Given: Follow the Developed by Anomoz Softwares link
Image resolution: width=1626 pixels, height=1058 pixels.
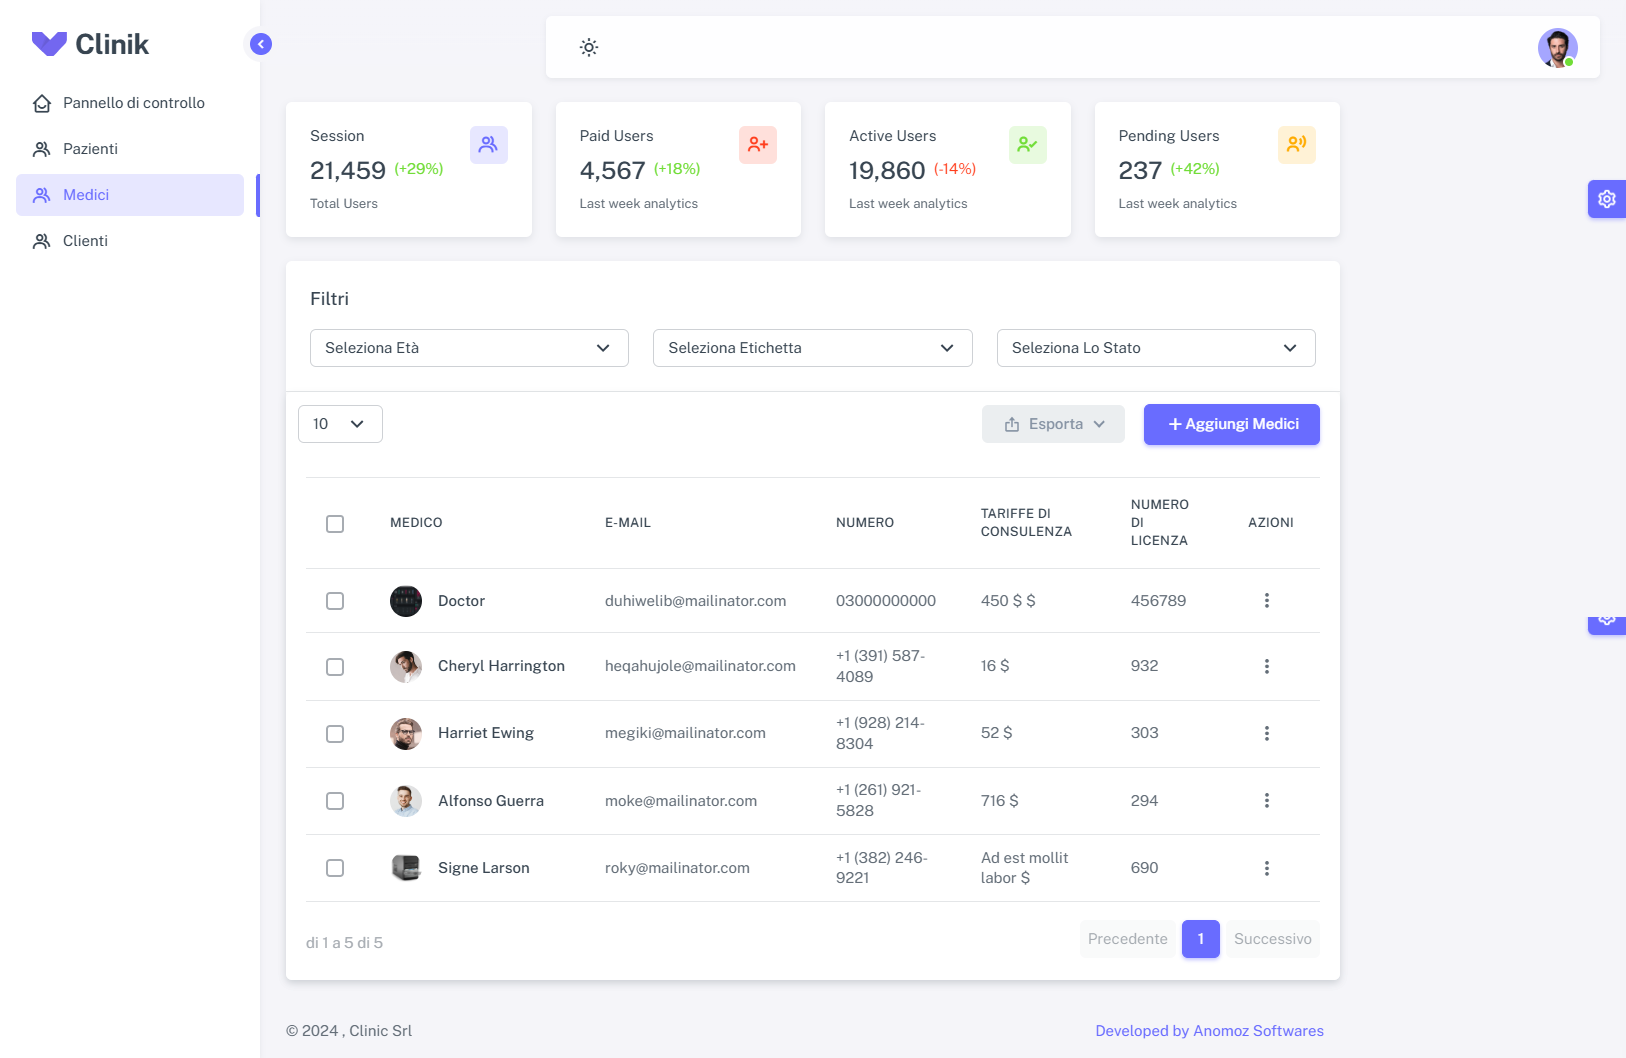Looking at the screenshot, I should click(1209, 1031).
